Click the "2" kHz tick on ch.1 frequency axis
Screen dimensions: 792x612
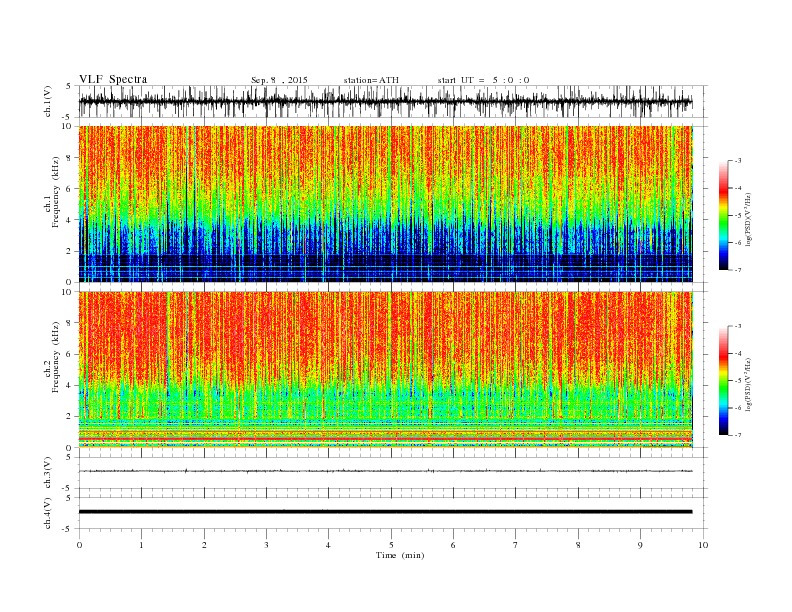click(x=69, y=251)
